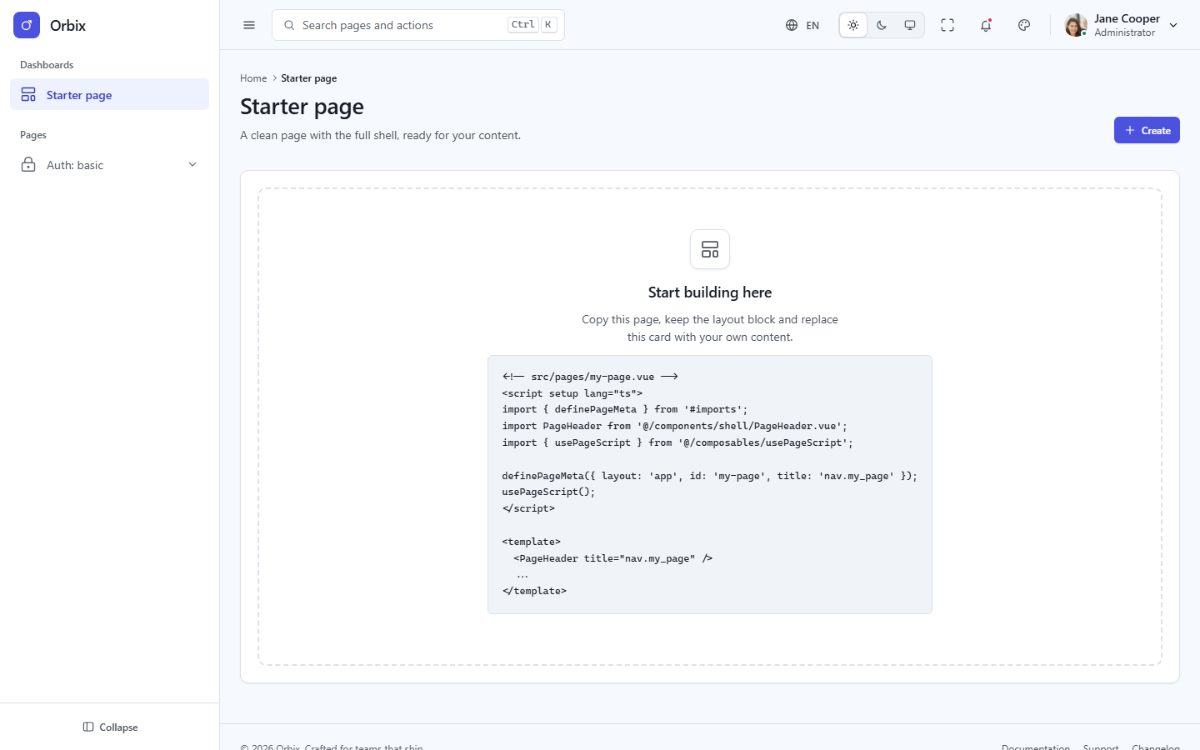Click the layout icon above Start building here

tap(710, 249)
